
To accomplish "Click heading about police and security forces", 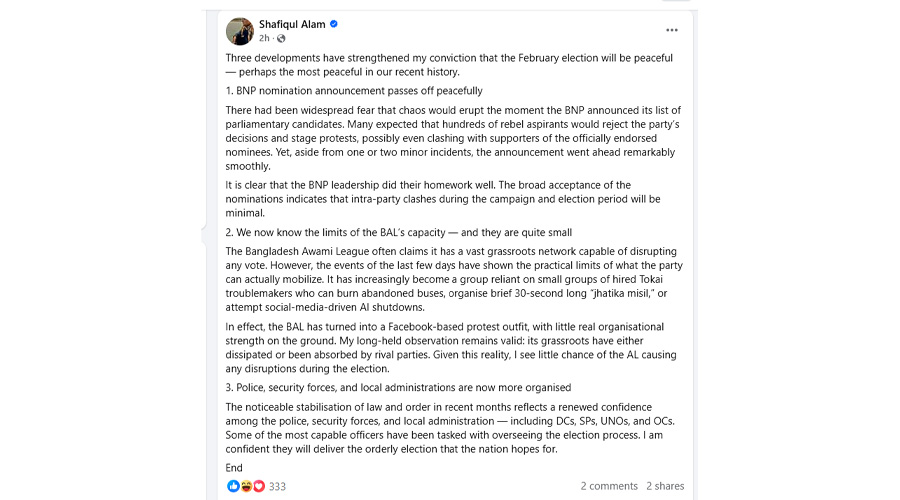I will coord(399,387).
